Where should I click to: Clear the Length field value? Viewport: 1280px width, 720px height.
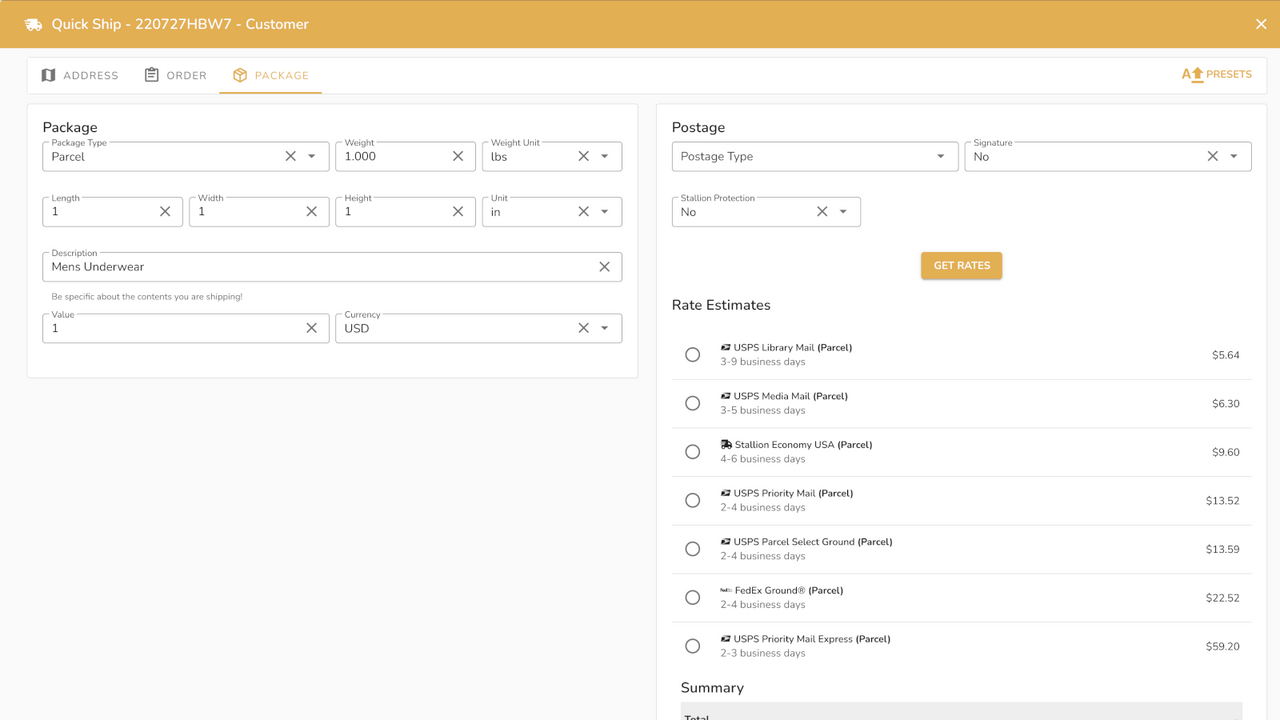(165, 212)
